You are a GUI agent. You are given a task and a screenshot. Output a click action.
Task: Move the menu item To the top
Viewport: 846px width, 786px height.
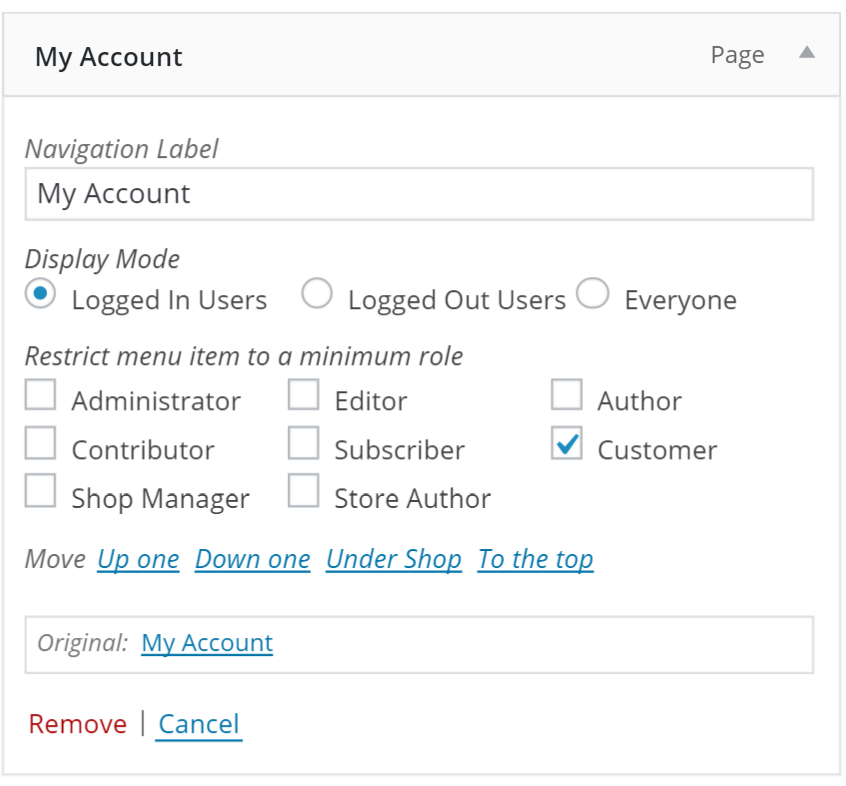tap(536, 559)
